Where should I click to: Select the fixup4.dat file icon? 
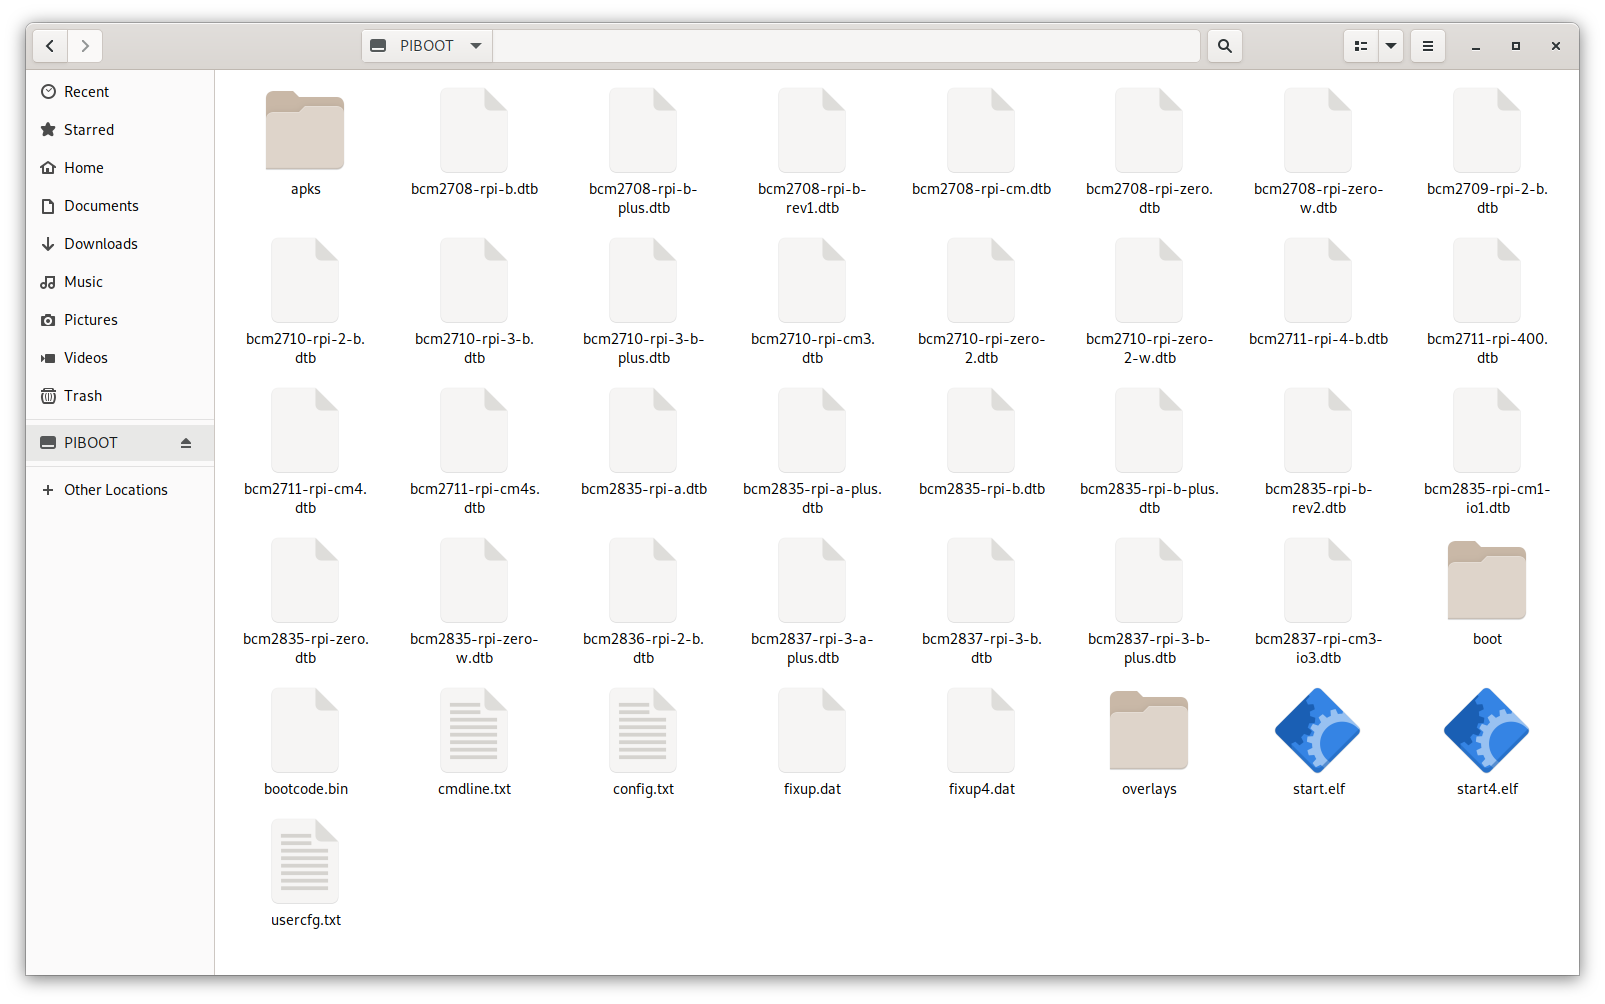pyautogui.click(x=981, y=730)
